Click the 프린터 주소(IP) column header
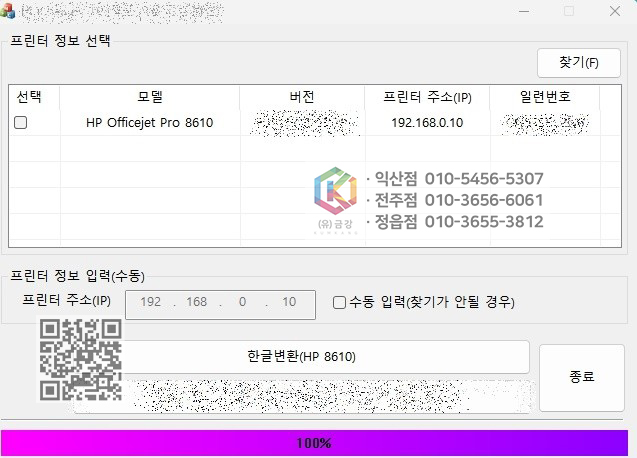 pyautogui.click(x=427, y=97)
